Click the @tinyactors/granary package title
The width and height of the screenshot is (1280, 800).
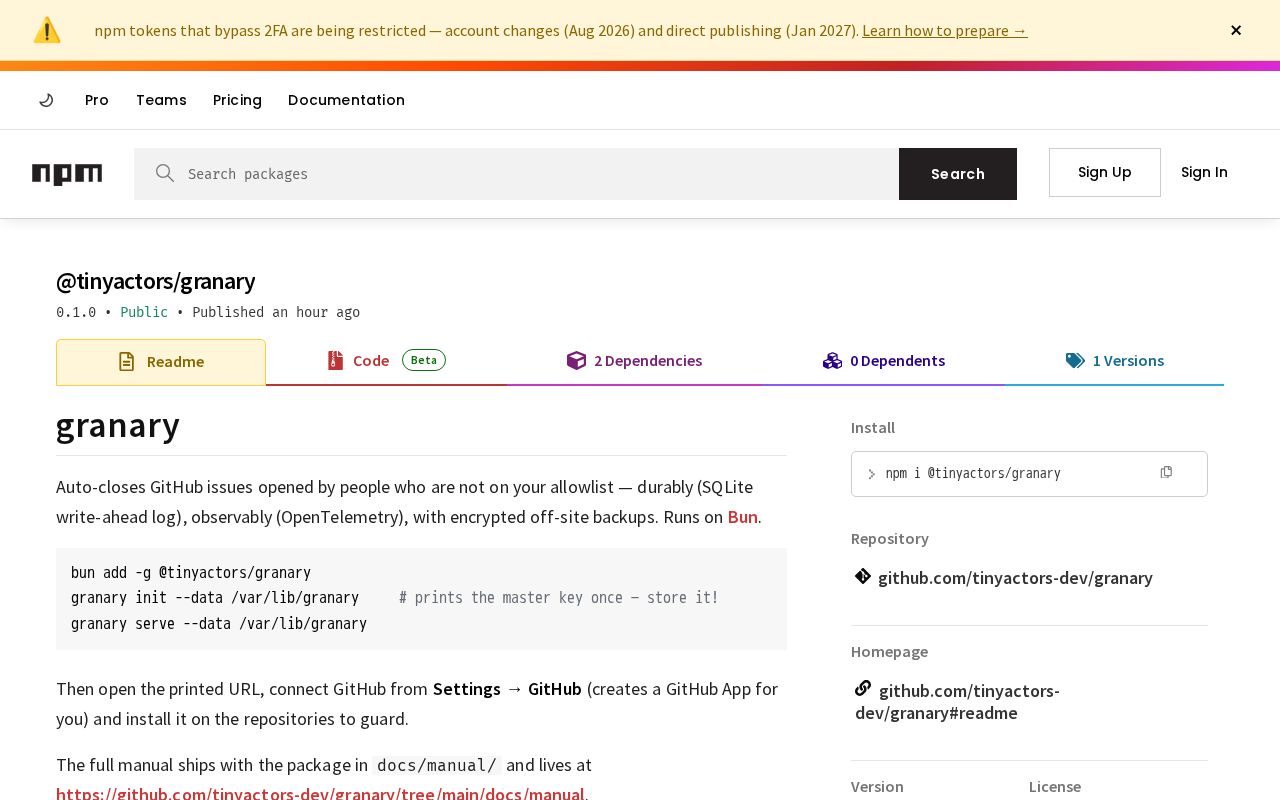(156, 281)
